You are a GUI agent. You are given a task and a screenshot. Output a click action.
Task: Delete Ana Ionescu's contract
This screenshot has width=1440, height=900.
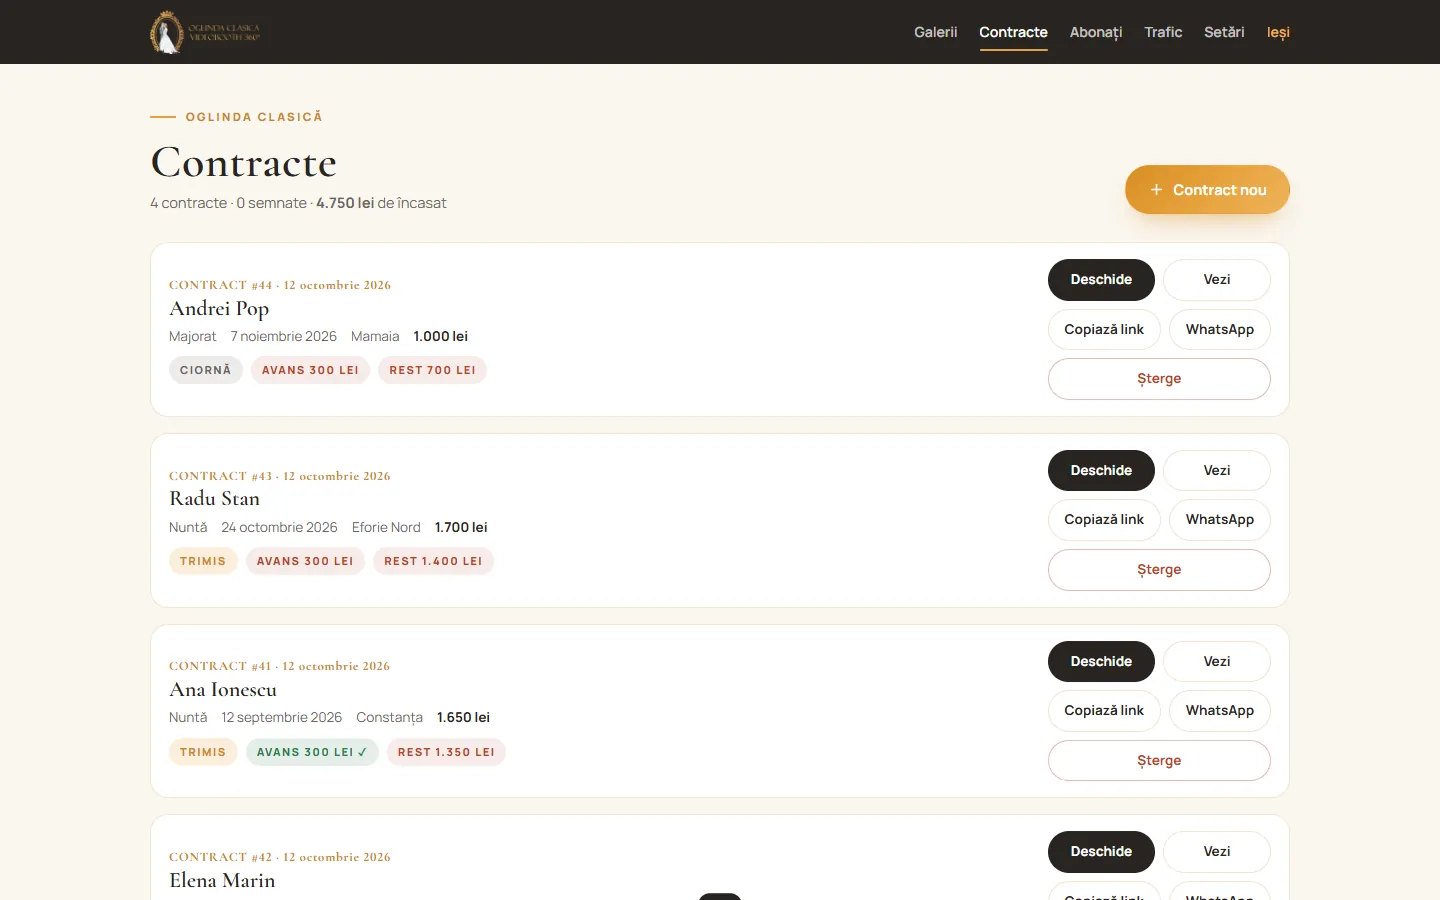coord(1159,761)
